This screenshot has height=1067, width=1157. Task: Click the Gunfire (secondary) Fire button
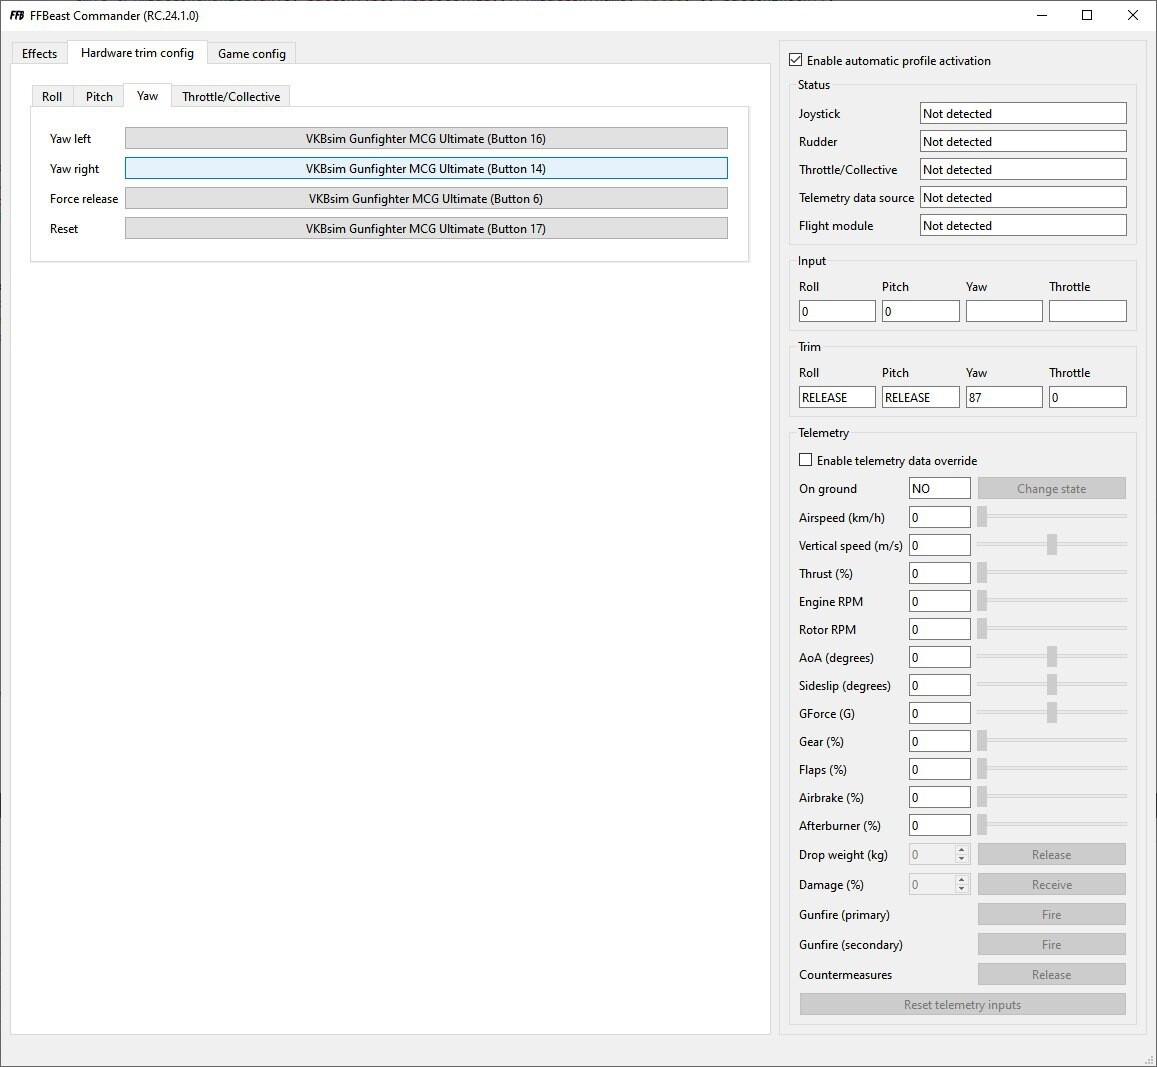pos(1051,945)
